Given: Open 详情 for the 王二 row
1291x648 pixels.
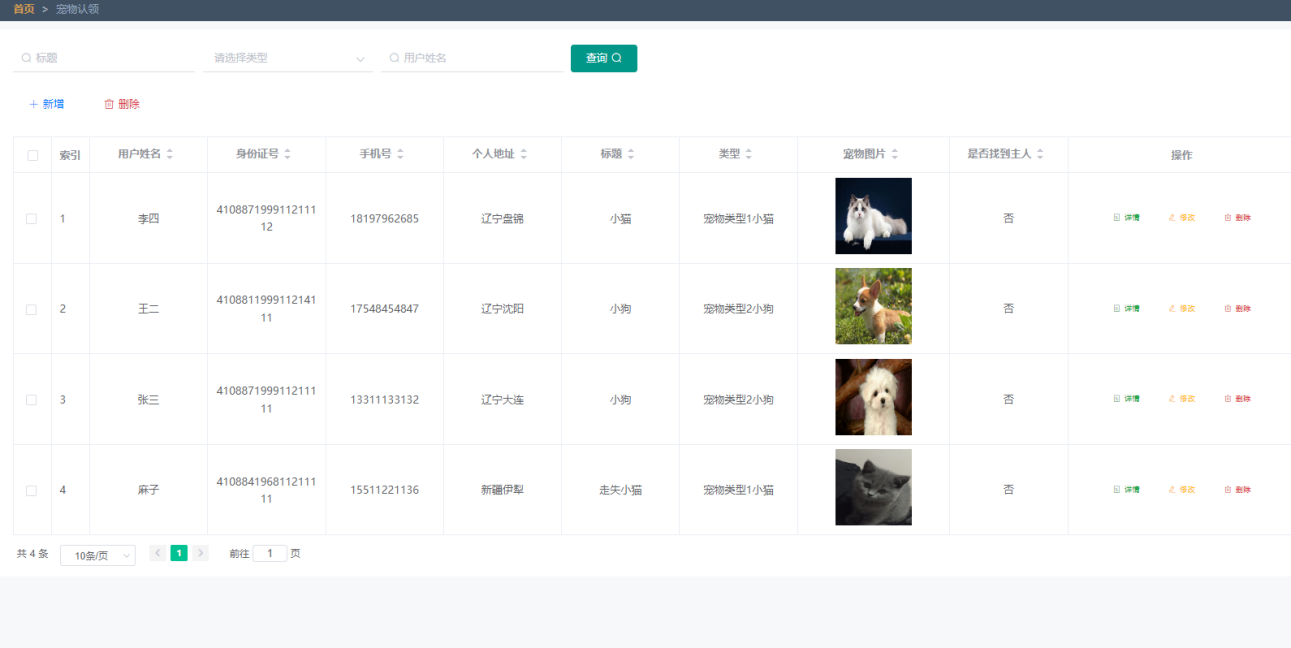Looking at the screenshot, I should tap(1126, 308).
